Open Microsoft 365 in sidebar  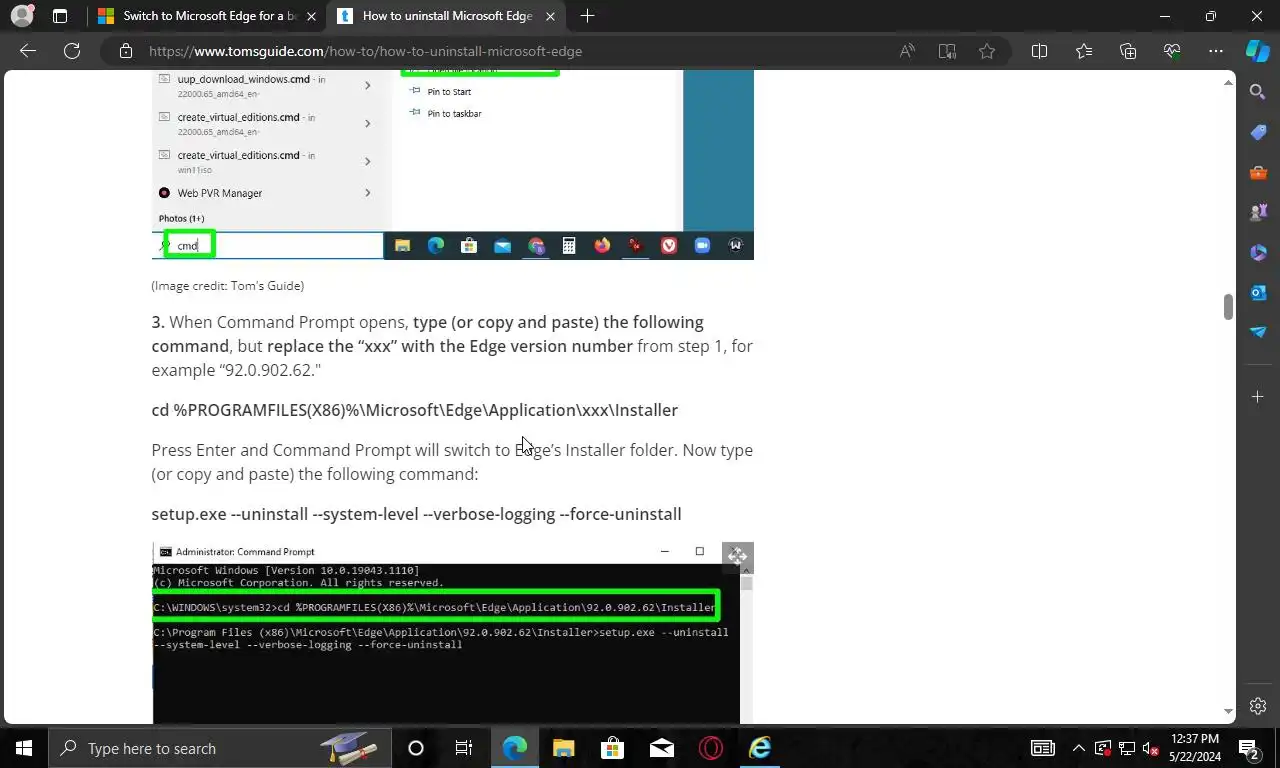coord(1258,252)
